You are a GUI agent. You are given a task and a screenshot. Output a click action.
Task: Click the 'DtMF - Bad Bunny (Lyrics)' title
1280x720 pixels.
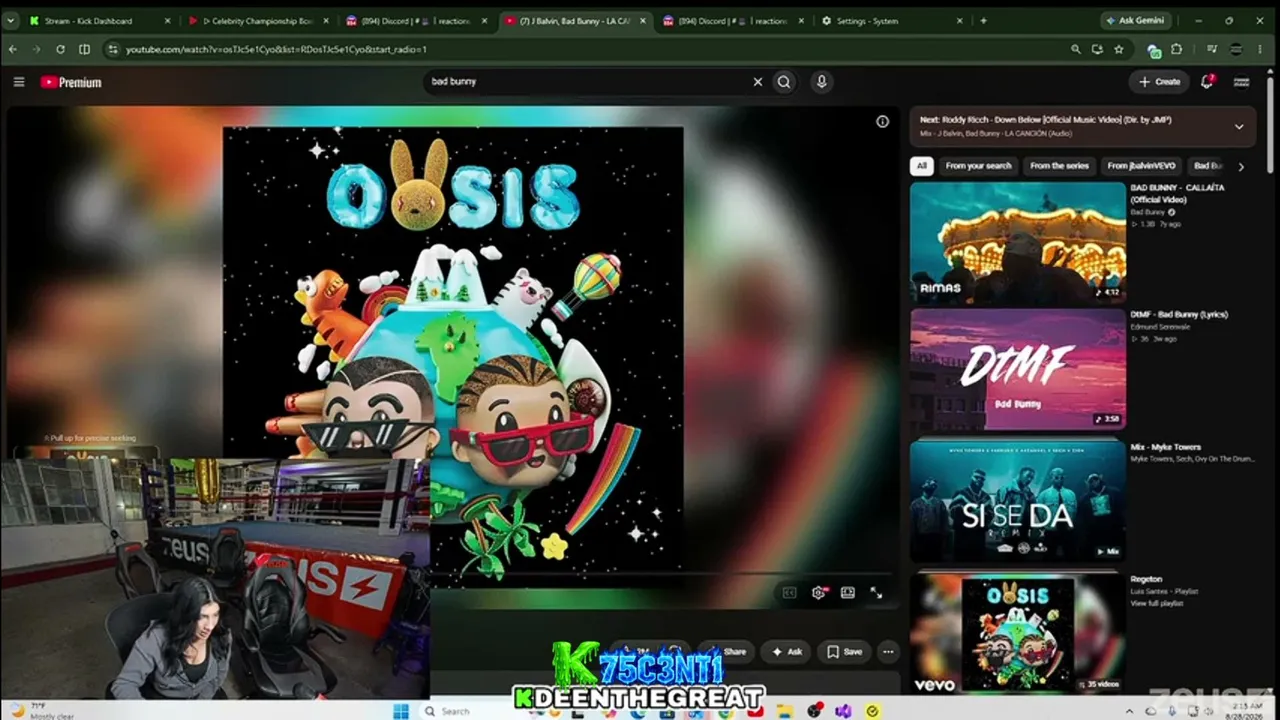tap(1179, 314)
